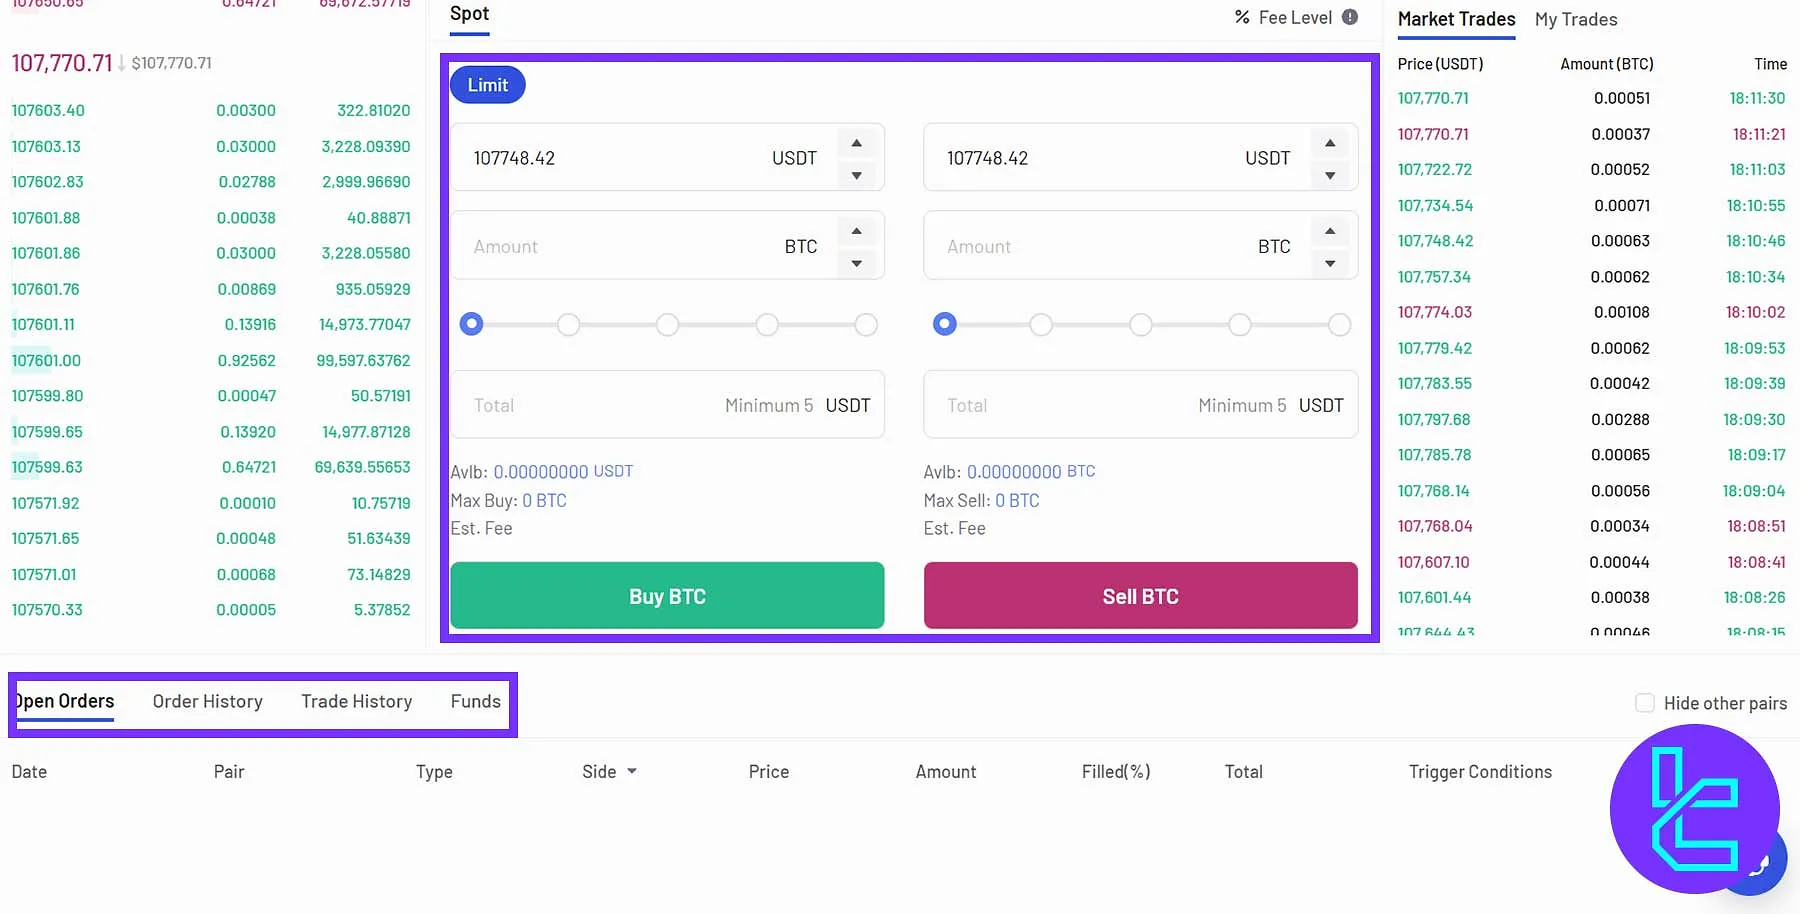Switch to the Funds tab
1800x914 pixels.
point(474,701)
